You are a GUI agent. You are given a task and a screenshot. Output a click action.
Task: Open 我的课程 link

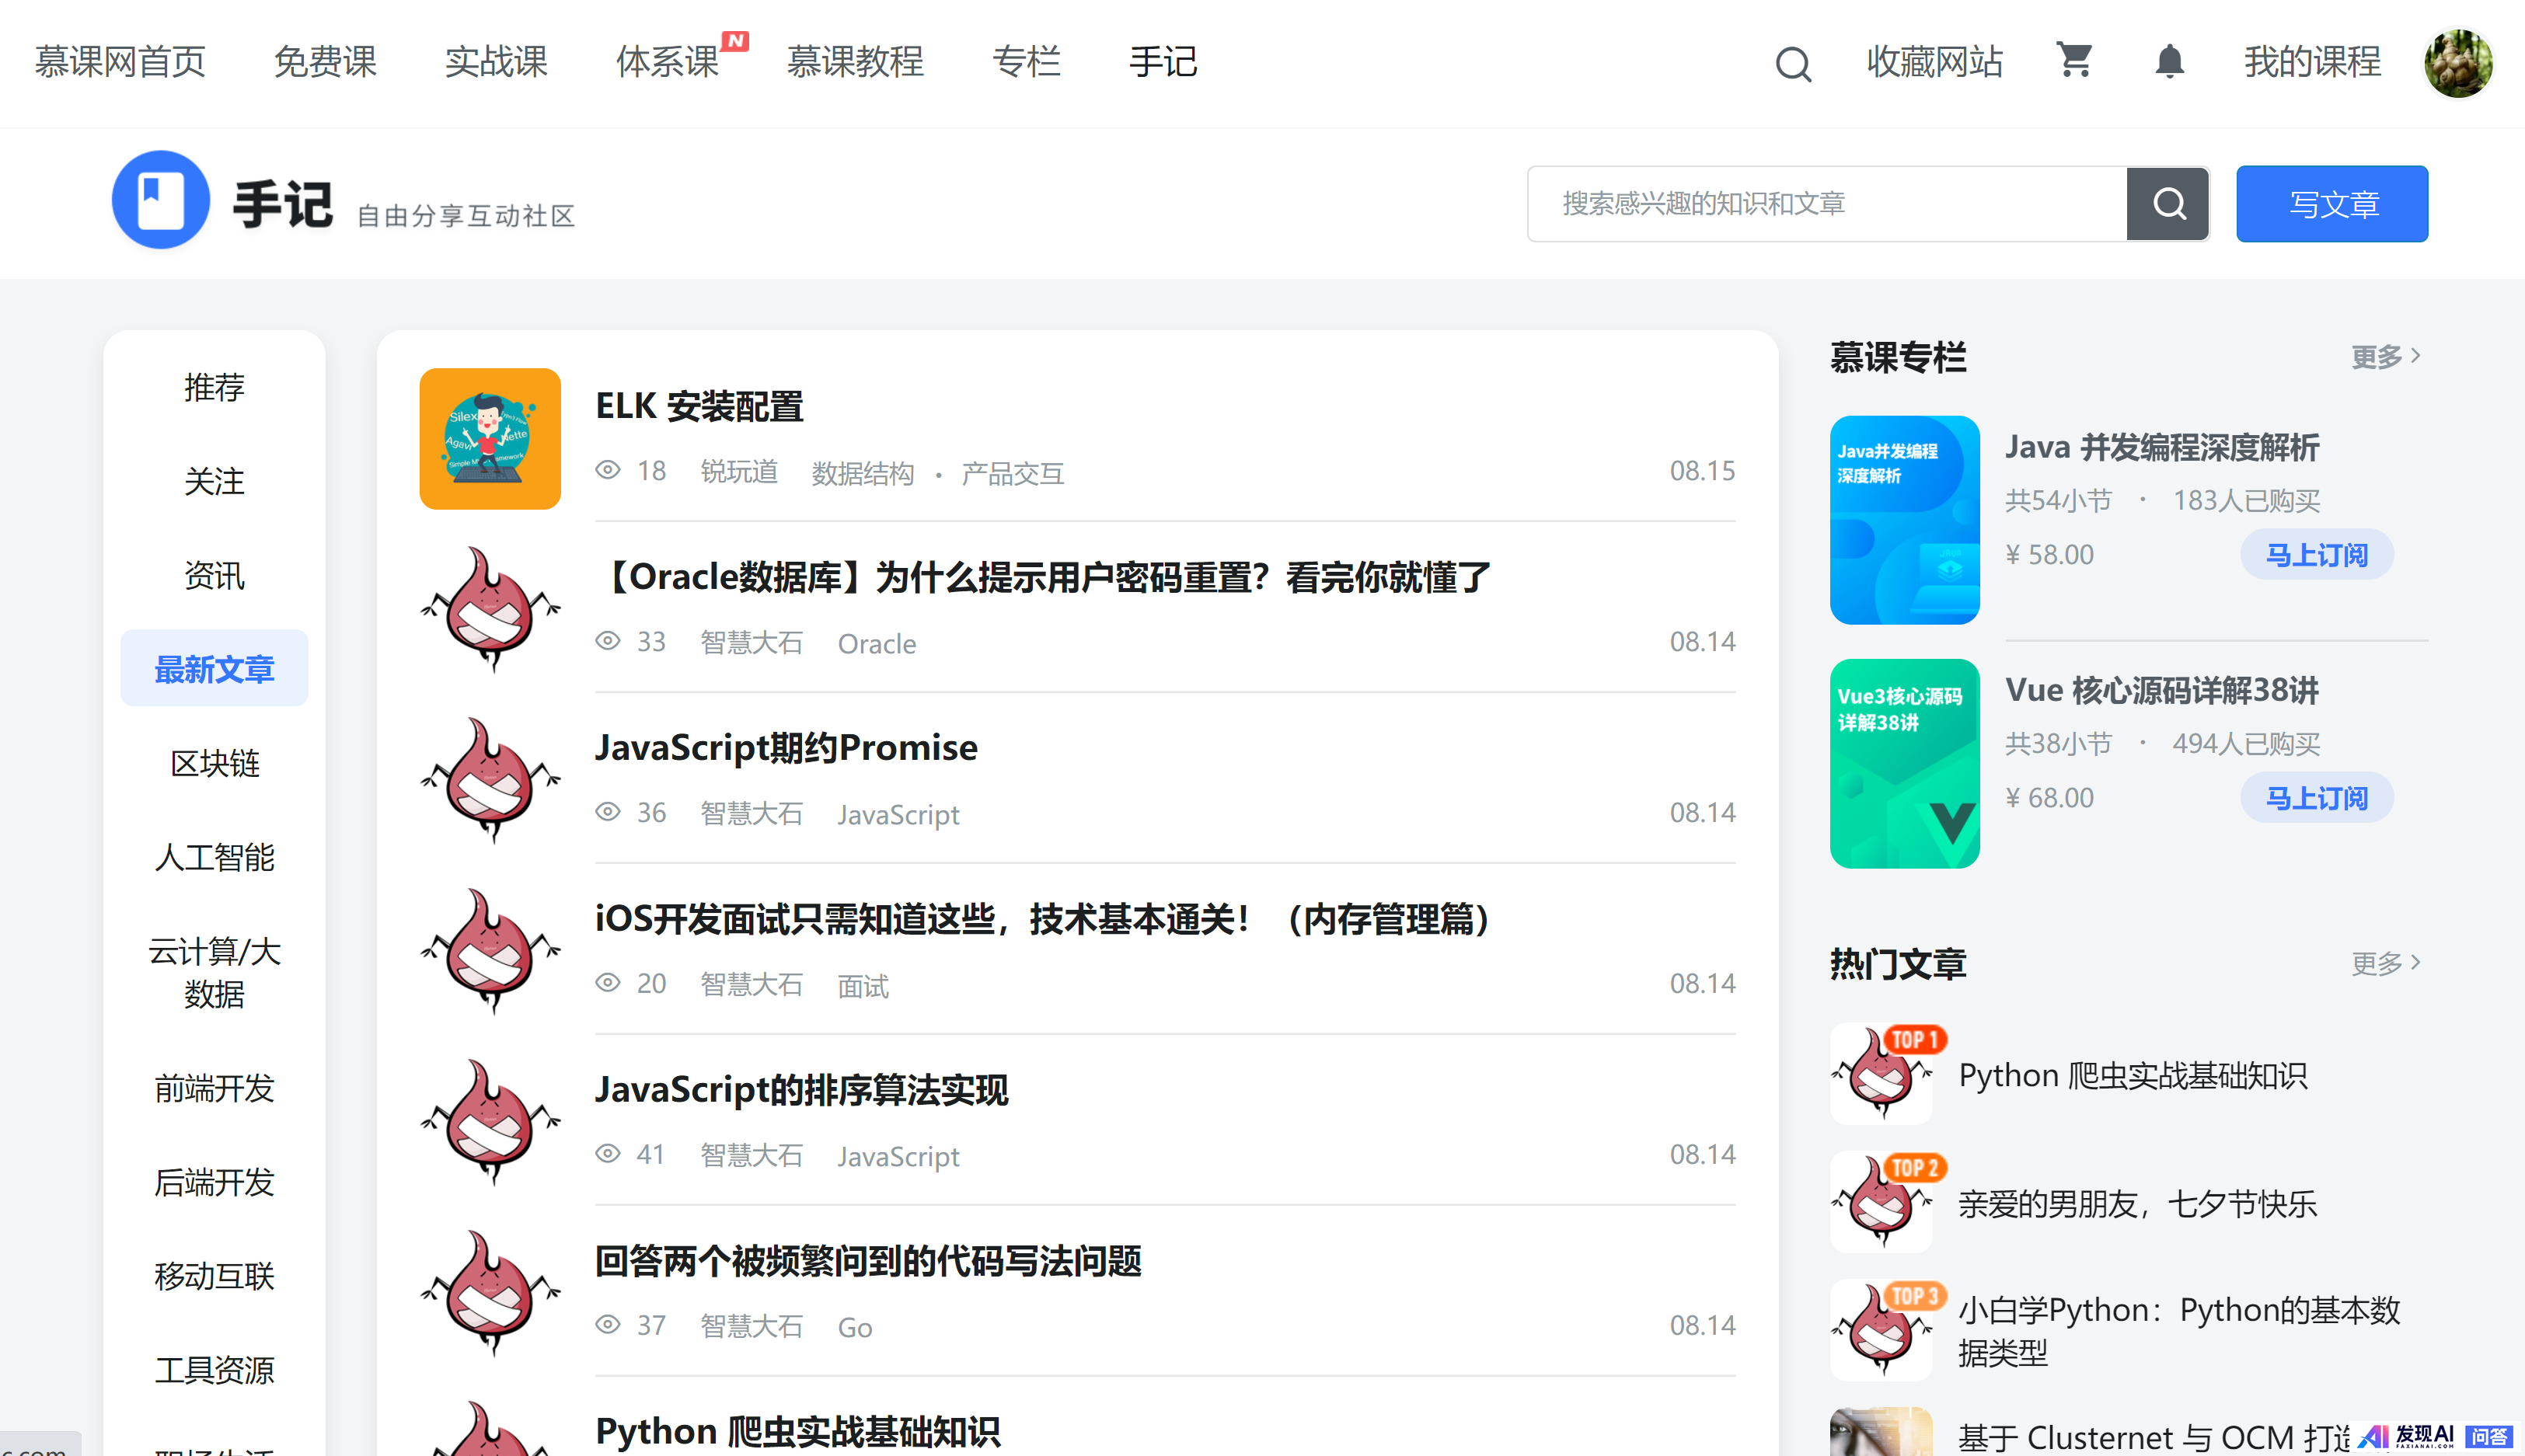coord(2312,62)
